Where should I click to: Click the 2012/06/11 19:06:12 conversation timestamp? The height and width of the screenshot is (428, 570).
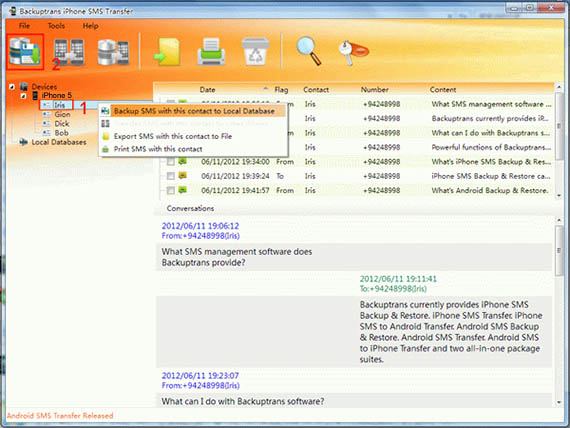[x=200, y=226]
